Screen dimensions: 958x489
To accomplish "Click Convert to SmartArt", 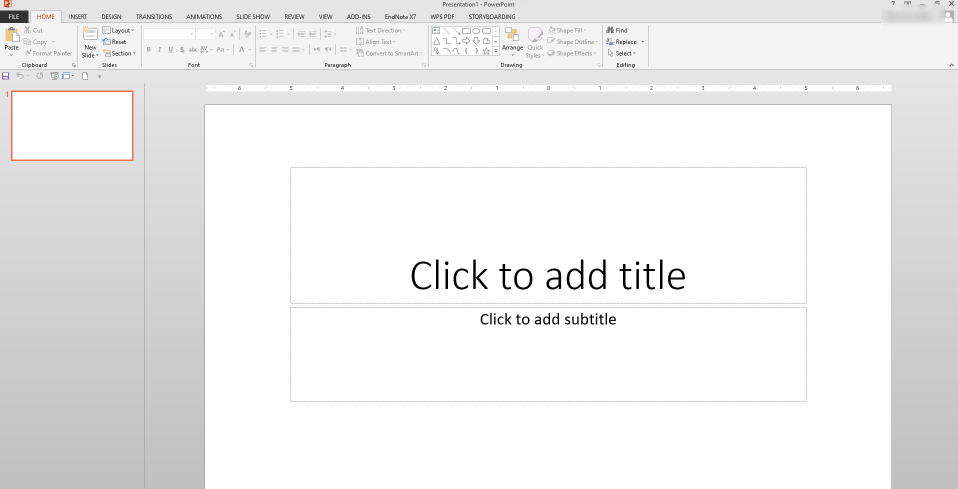I will tap(389, 53).
